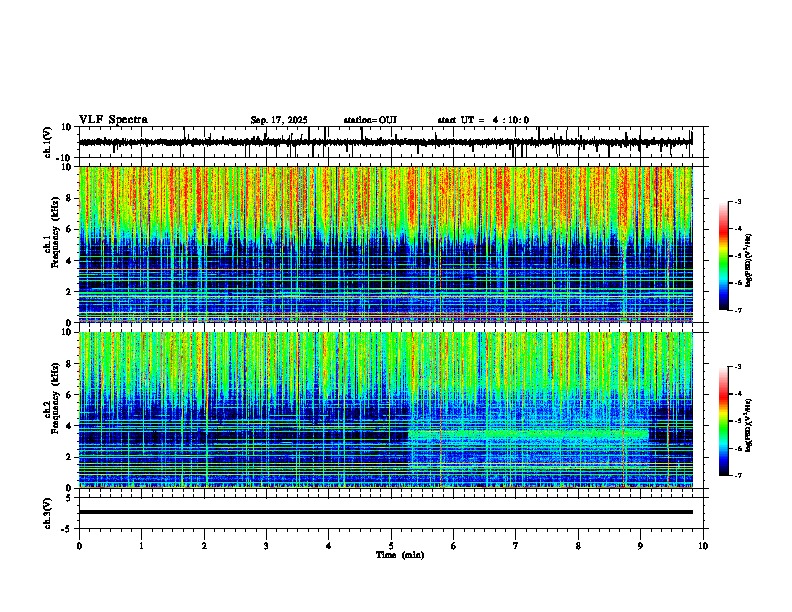
Task: Click the ch.2 "Frequency (kHz)" axis label
Action: point(55,398)
